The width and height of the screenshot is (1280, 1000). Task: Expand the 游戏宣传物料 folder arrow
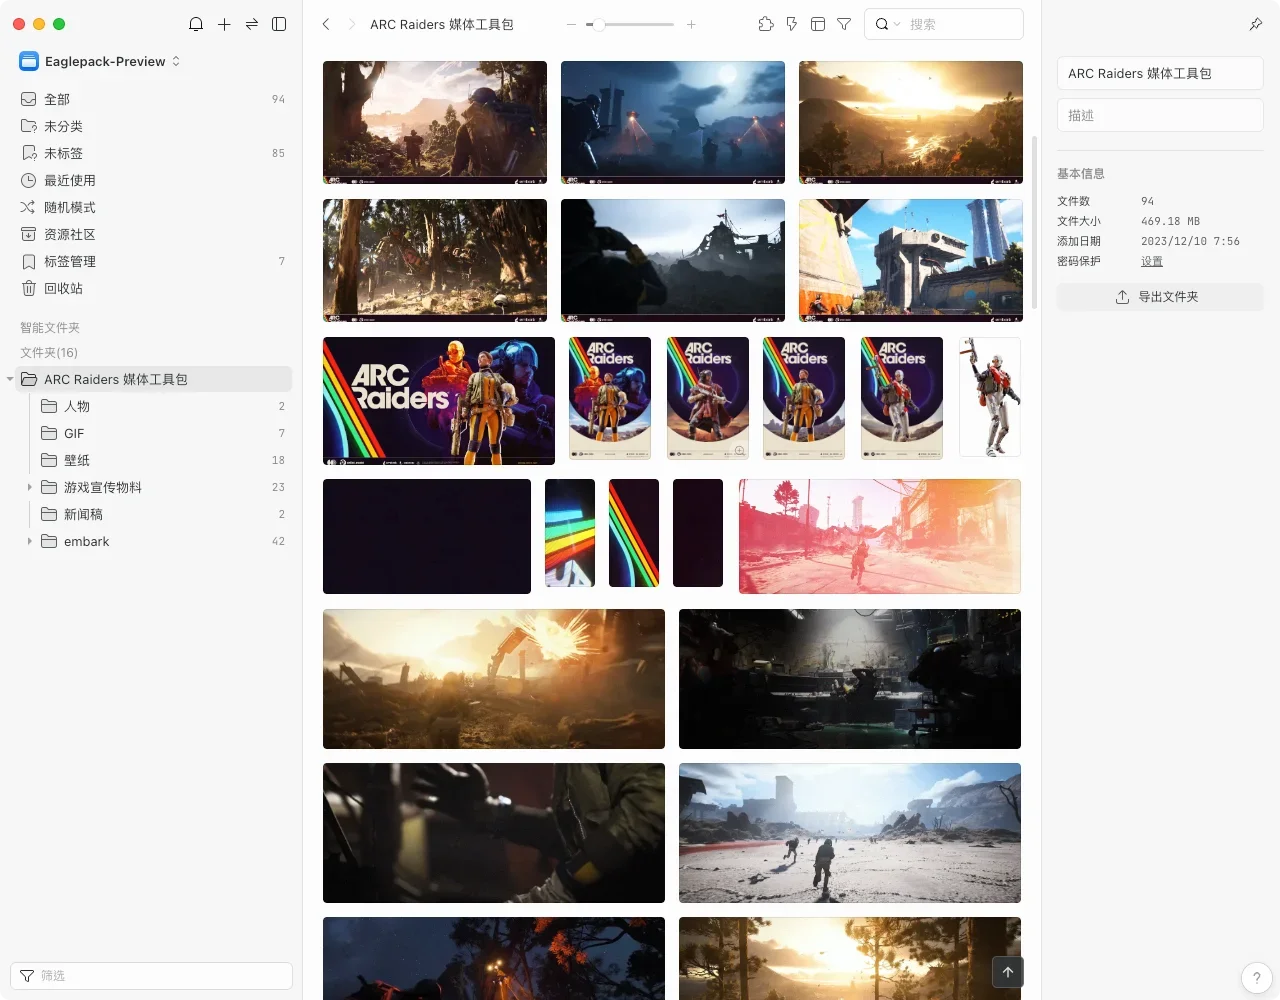pyautogui.click(x=29, y=487)
